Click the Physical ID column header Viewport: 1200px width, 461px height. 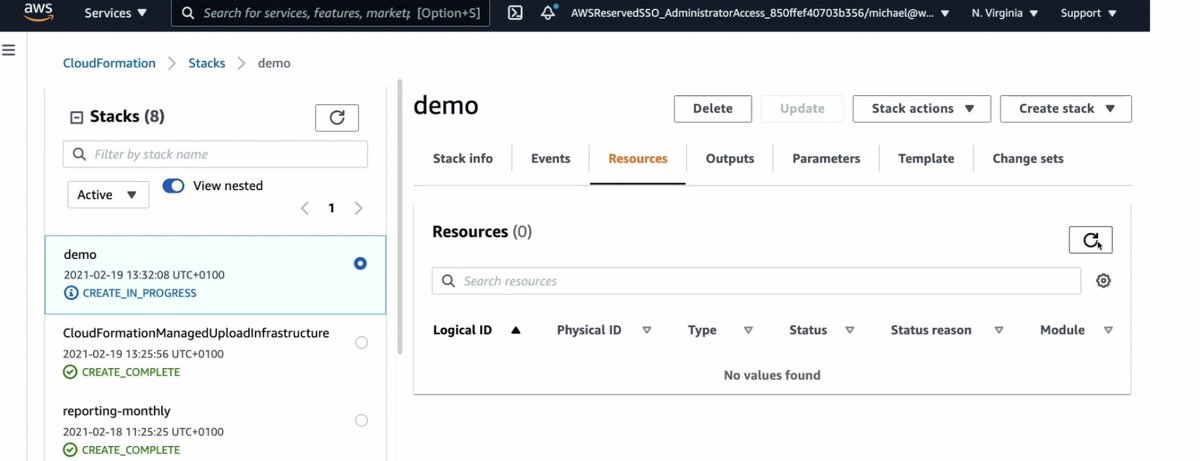coord(589,330)
